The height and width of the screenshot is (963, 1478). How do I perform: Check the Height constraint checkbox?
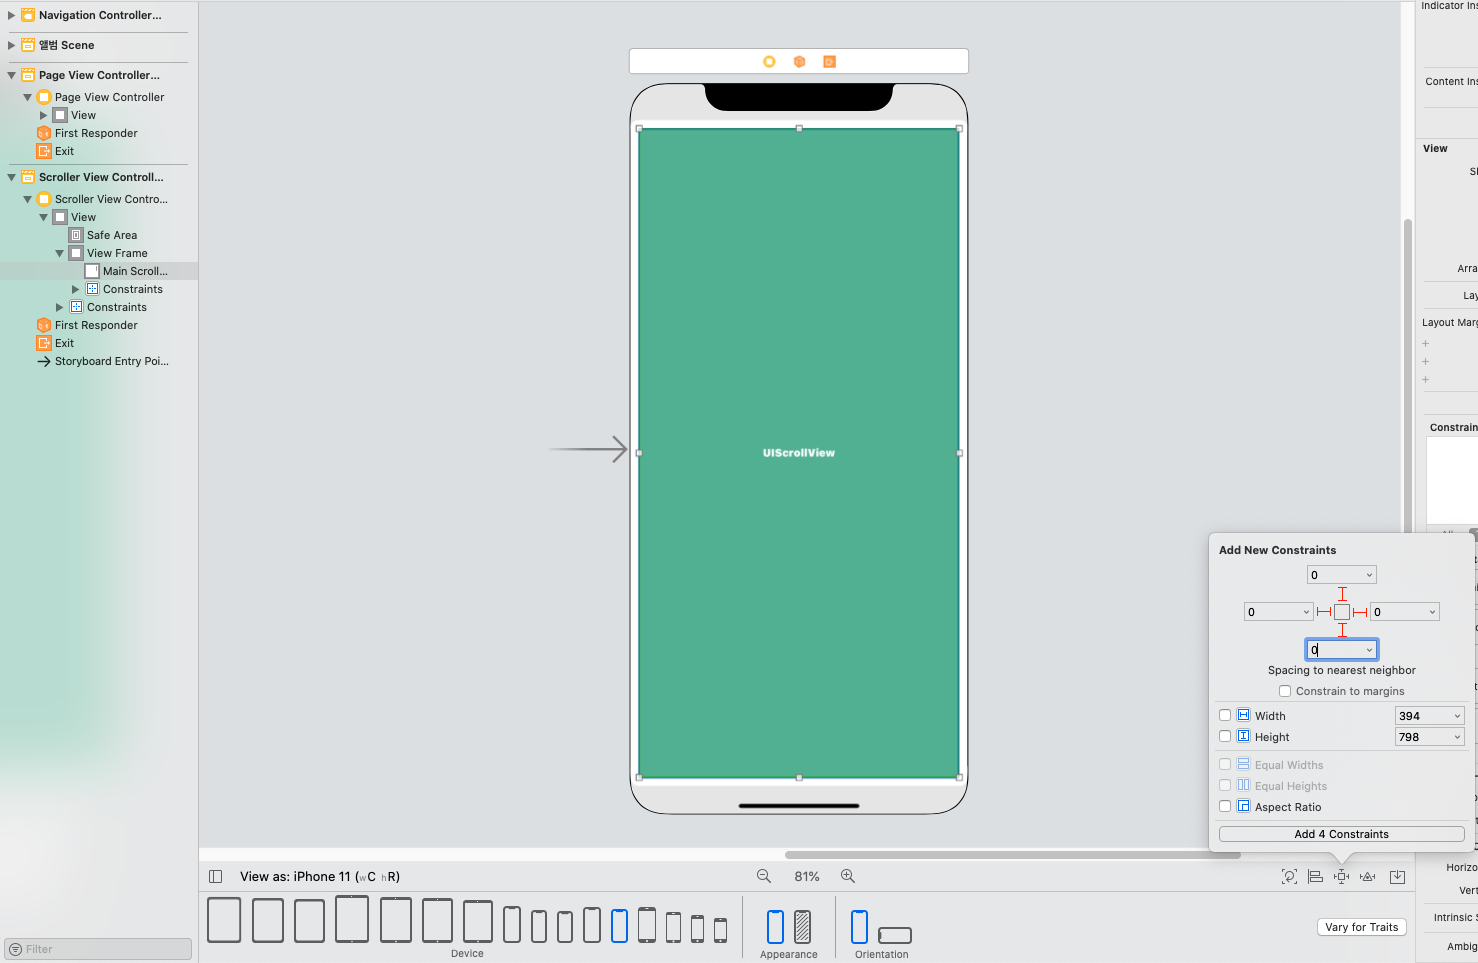point(1225,736)
